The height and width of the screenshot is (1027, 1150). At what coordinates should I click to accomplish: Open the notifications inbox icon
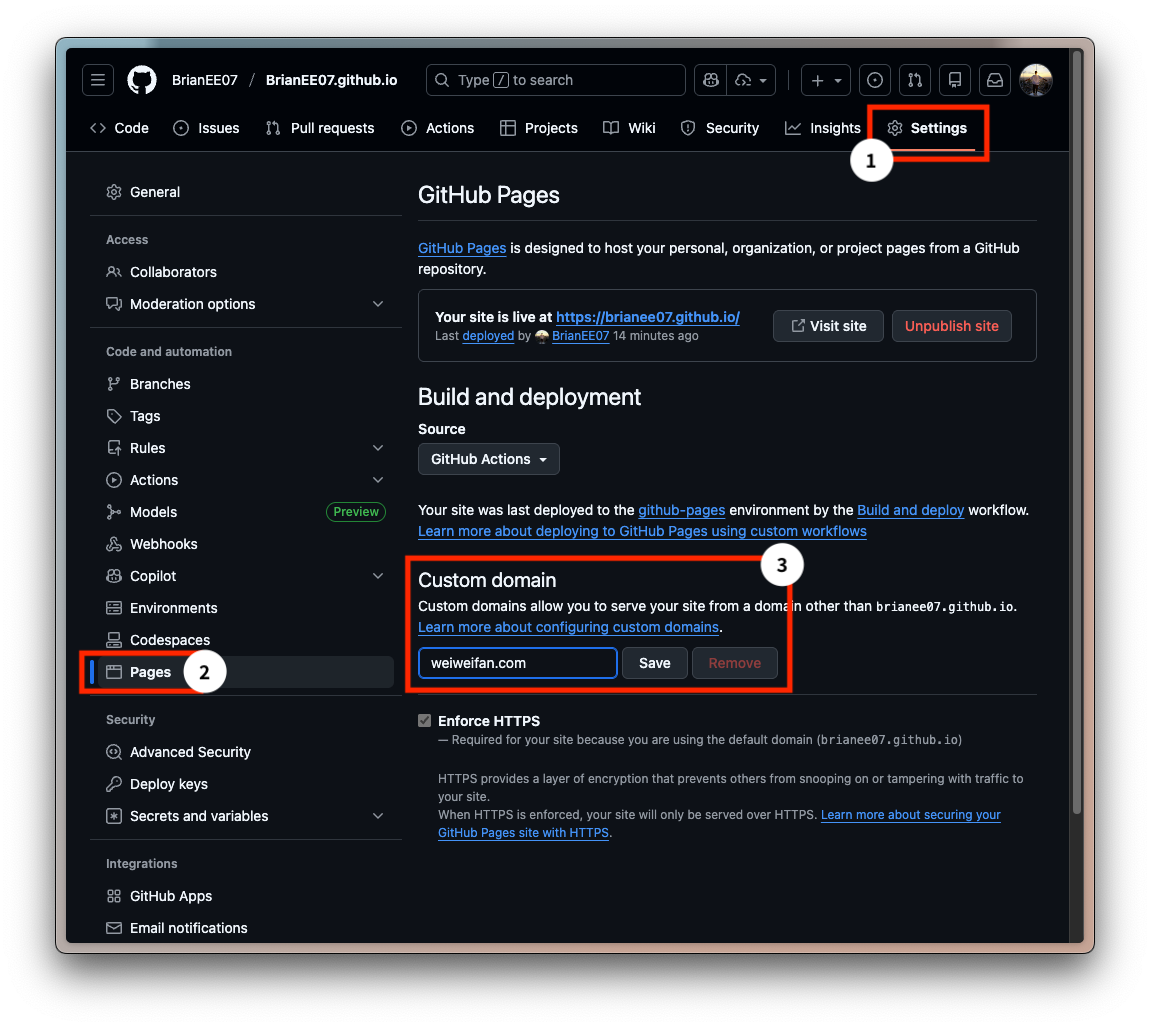(995, 80)
